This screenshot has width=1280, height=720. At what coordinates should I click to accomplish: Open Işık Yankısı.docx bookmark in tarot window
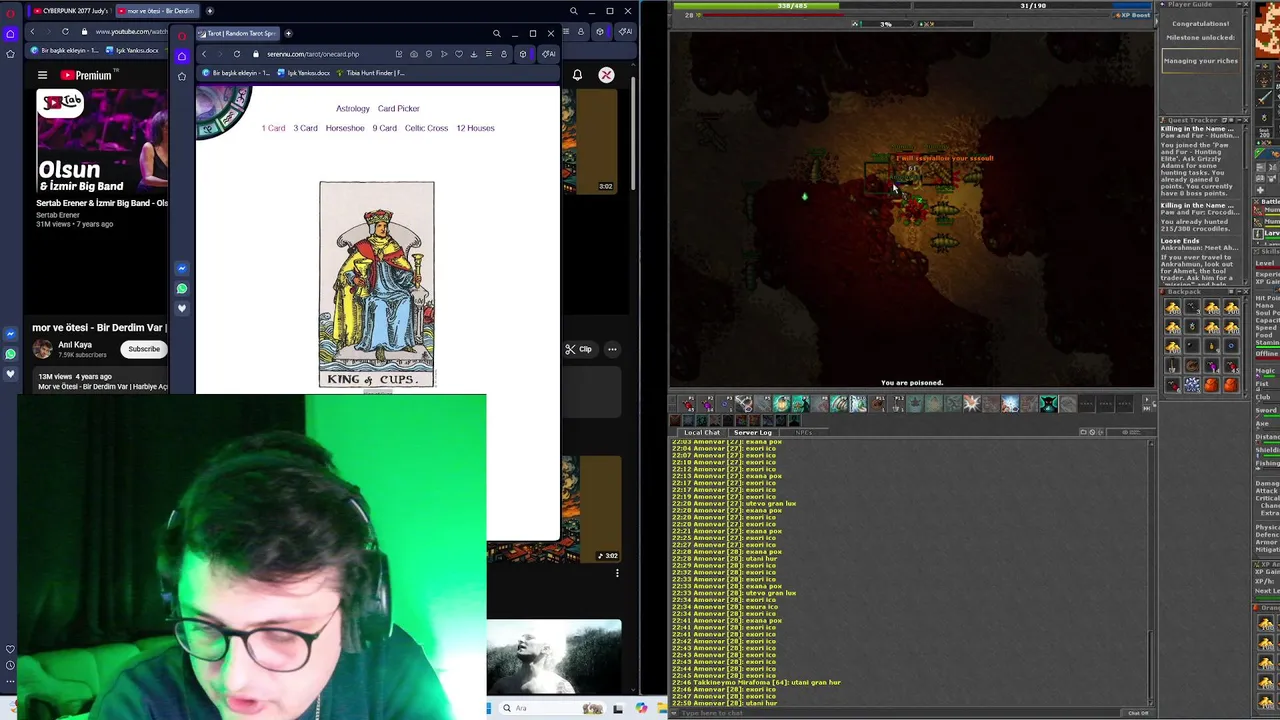304,73
